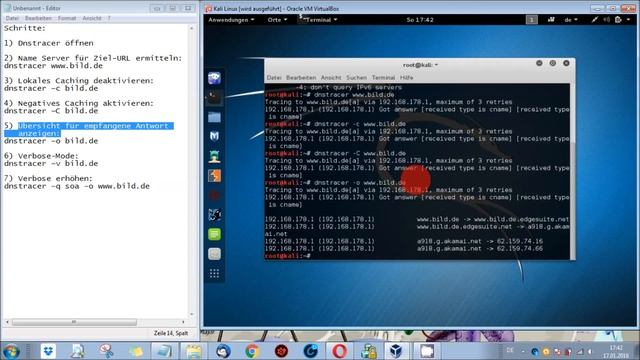The image size is (640, 360).
Task: Open Format menu in Notepad editor
Action: (67, 18)
